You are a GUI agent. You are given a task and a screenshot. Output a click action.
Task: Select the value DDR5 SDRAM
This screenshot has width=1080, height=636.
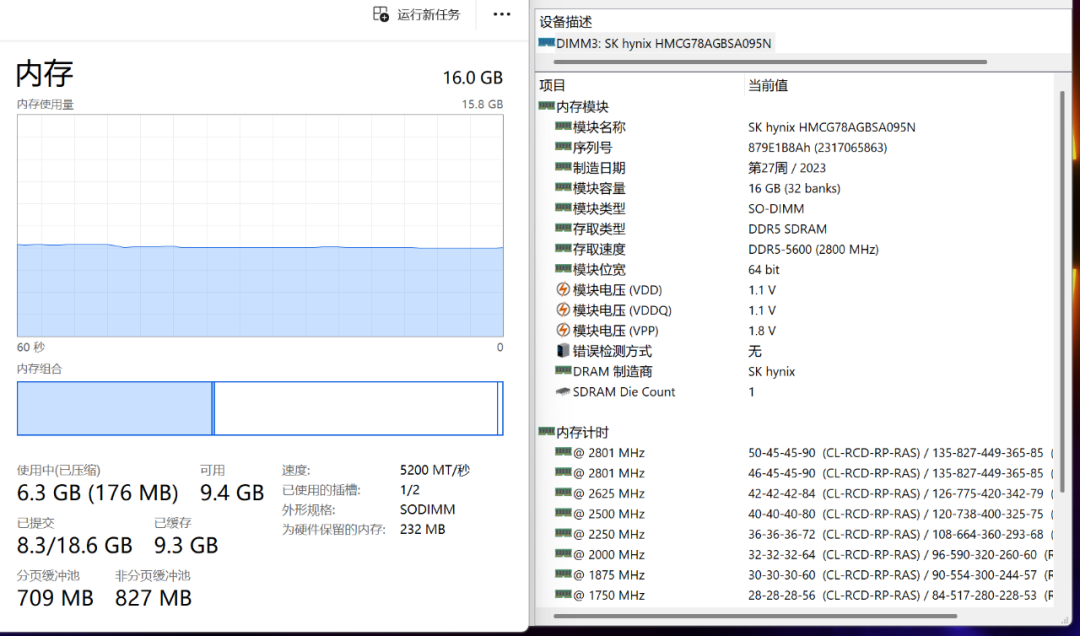click(x=787, y=229)
